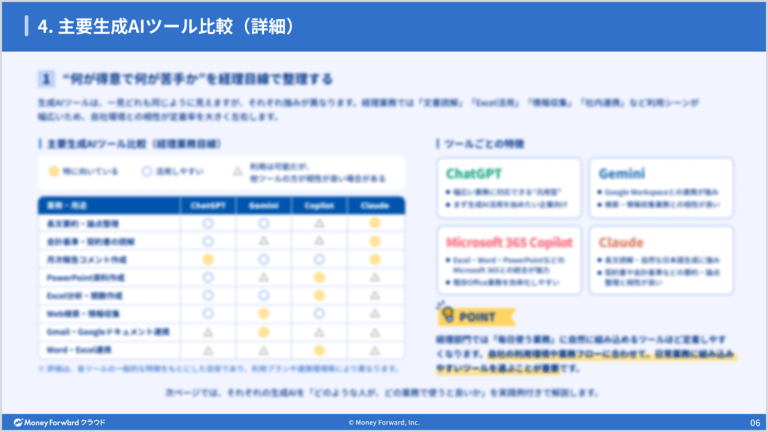Viewport: 768px width, 432px height.
Task: Click the yellow circle legend icon
Action: point(54,171)
